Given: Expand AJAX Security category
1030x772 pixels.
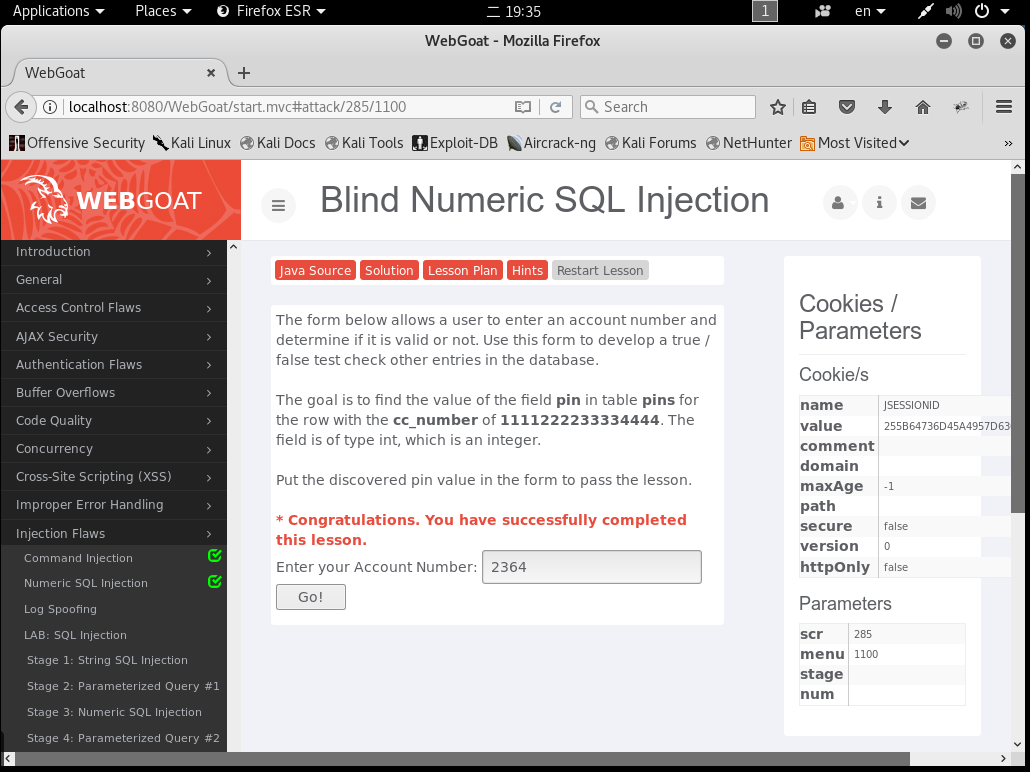Looking at the screenshot, I should click(114, 336).
